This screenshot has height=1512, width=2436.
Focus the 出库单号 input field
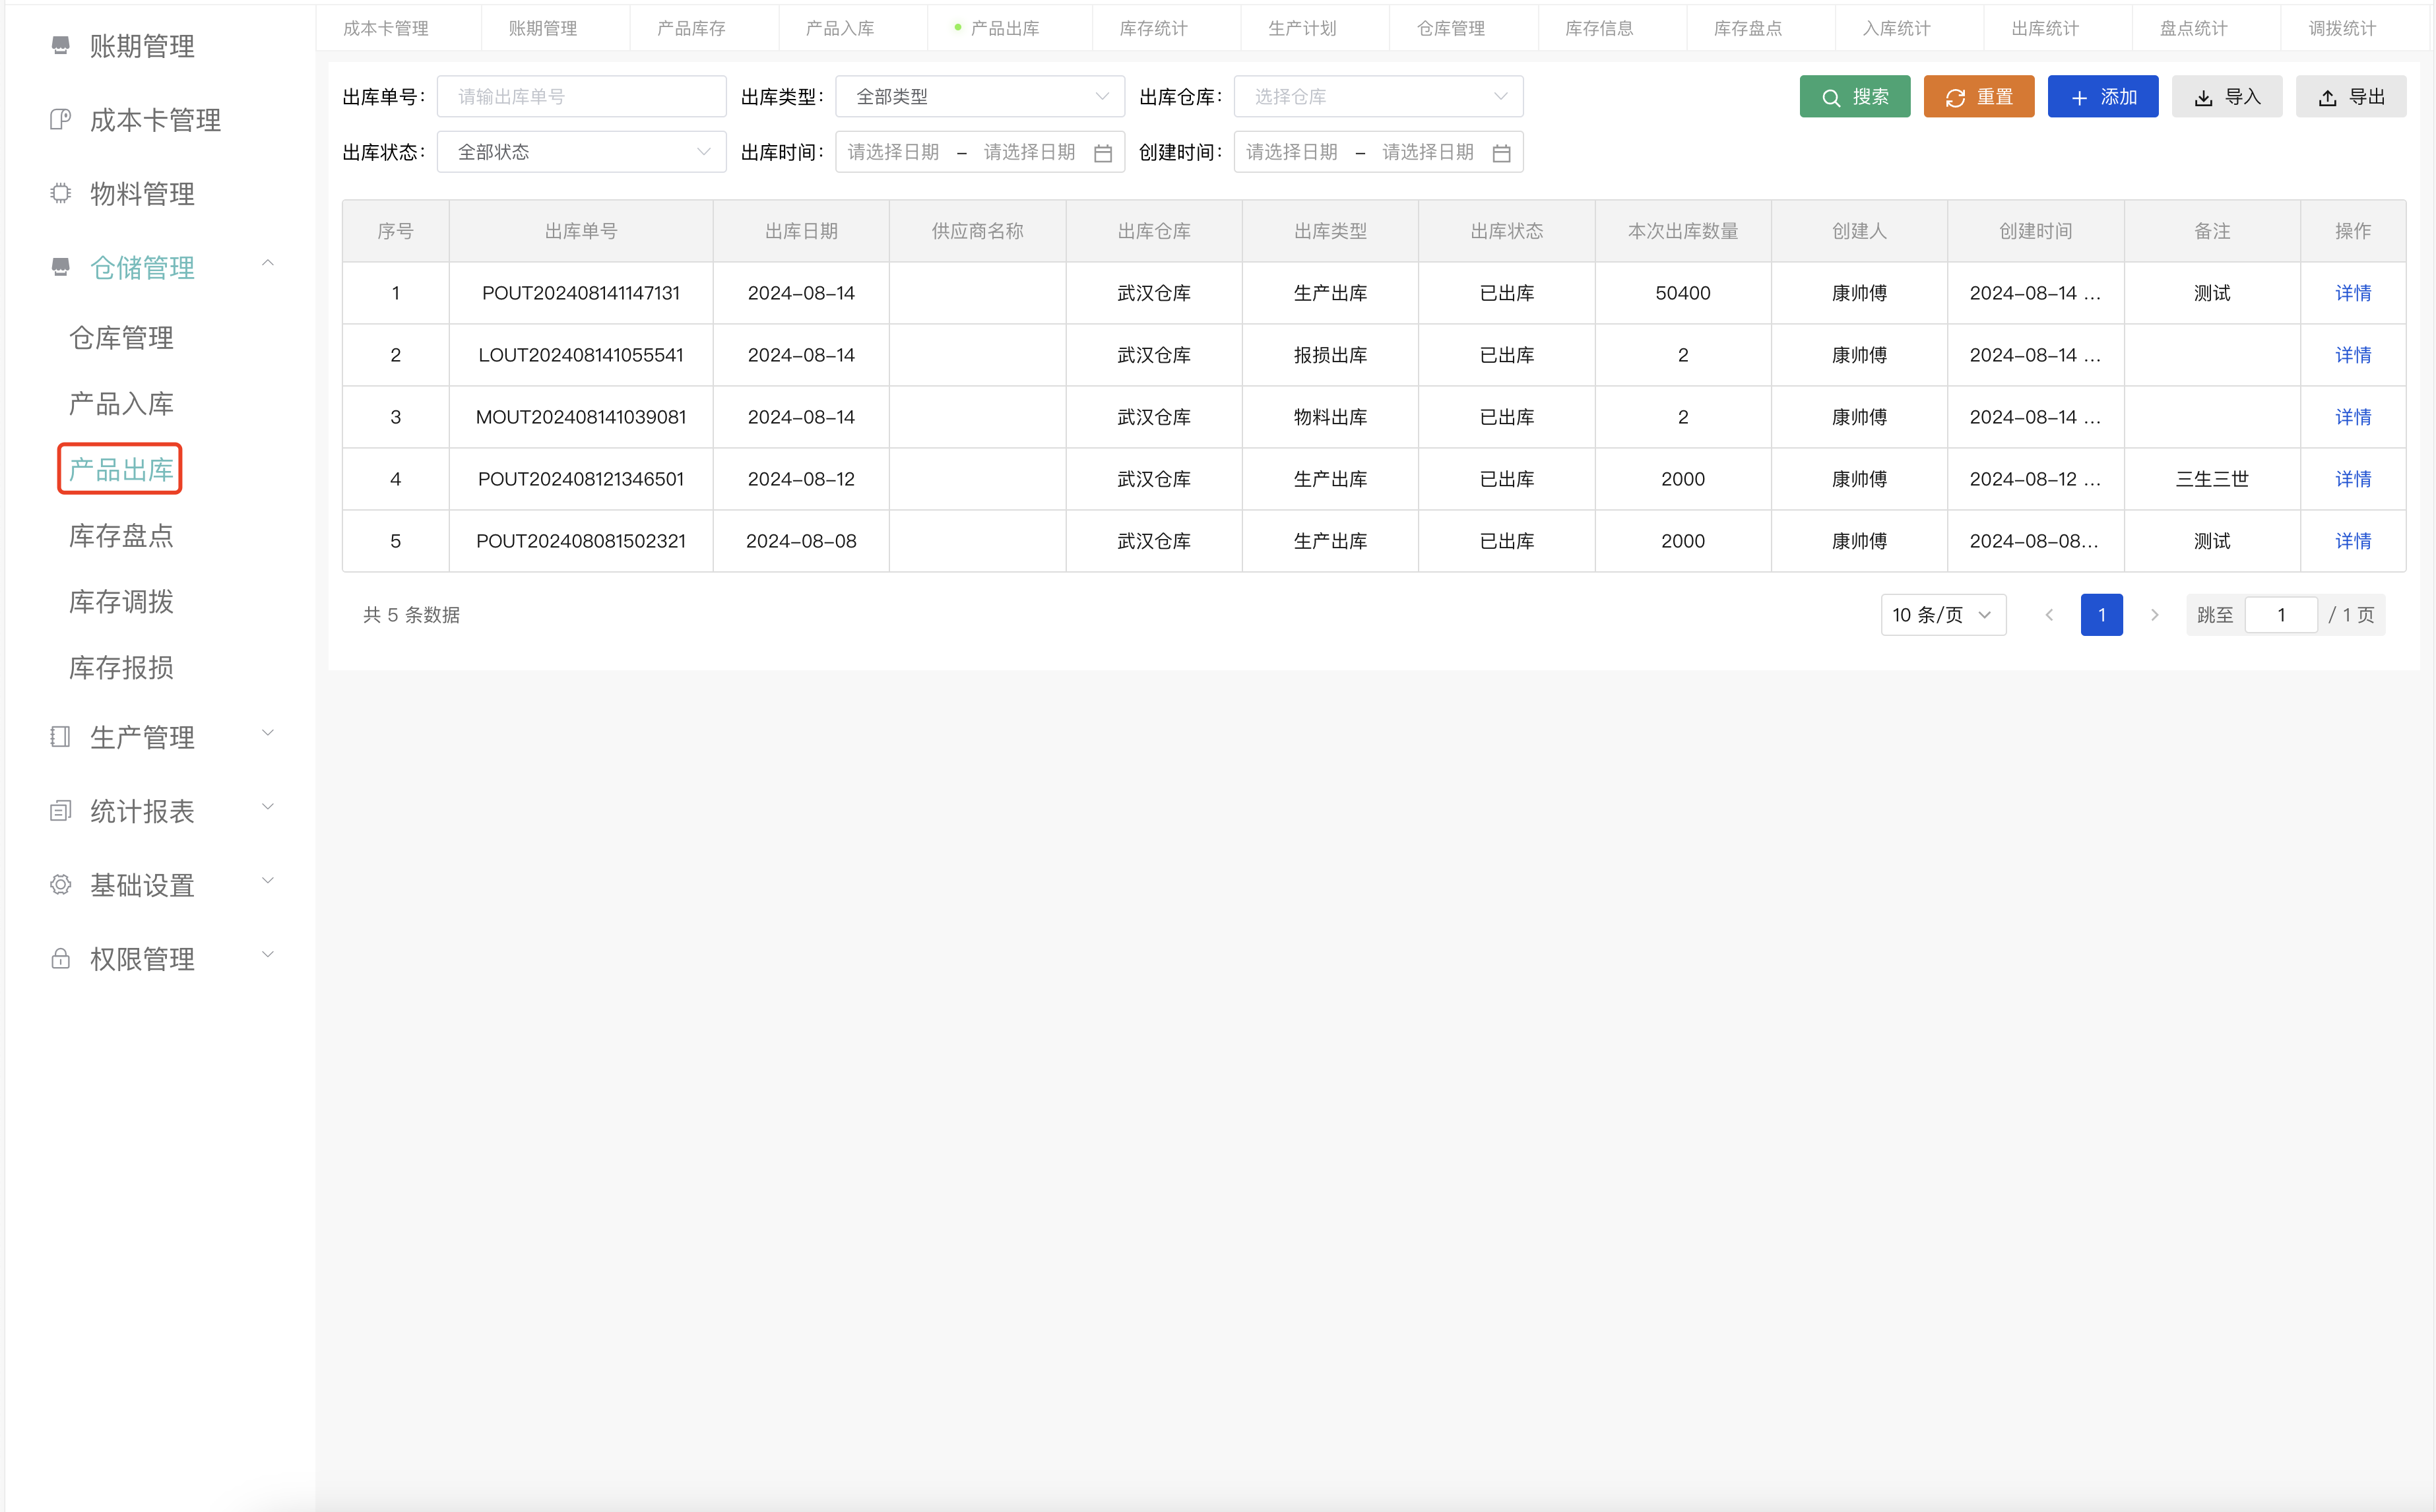coord(581,97)
